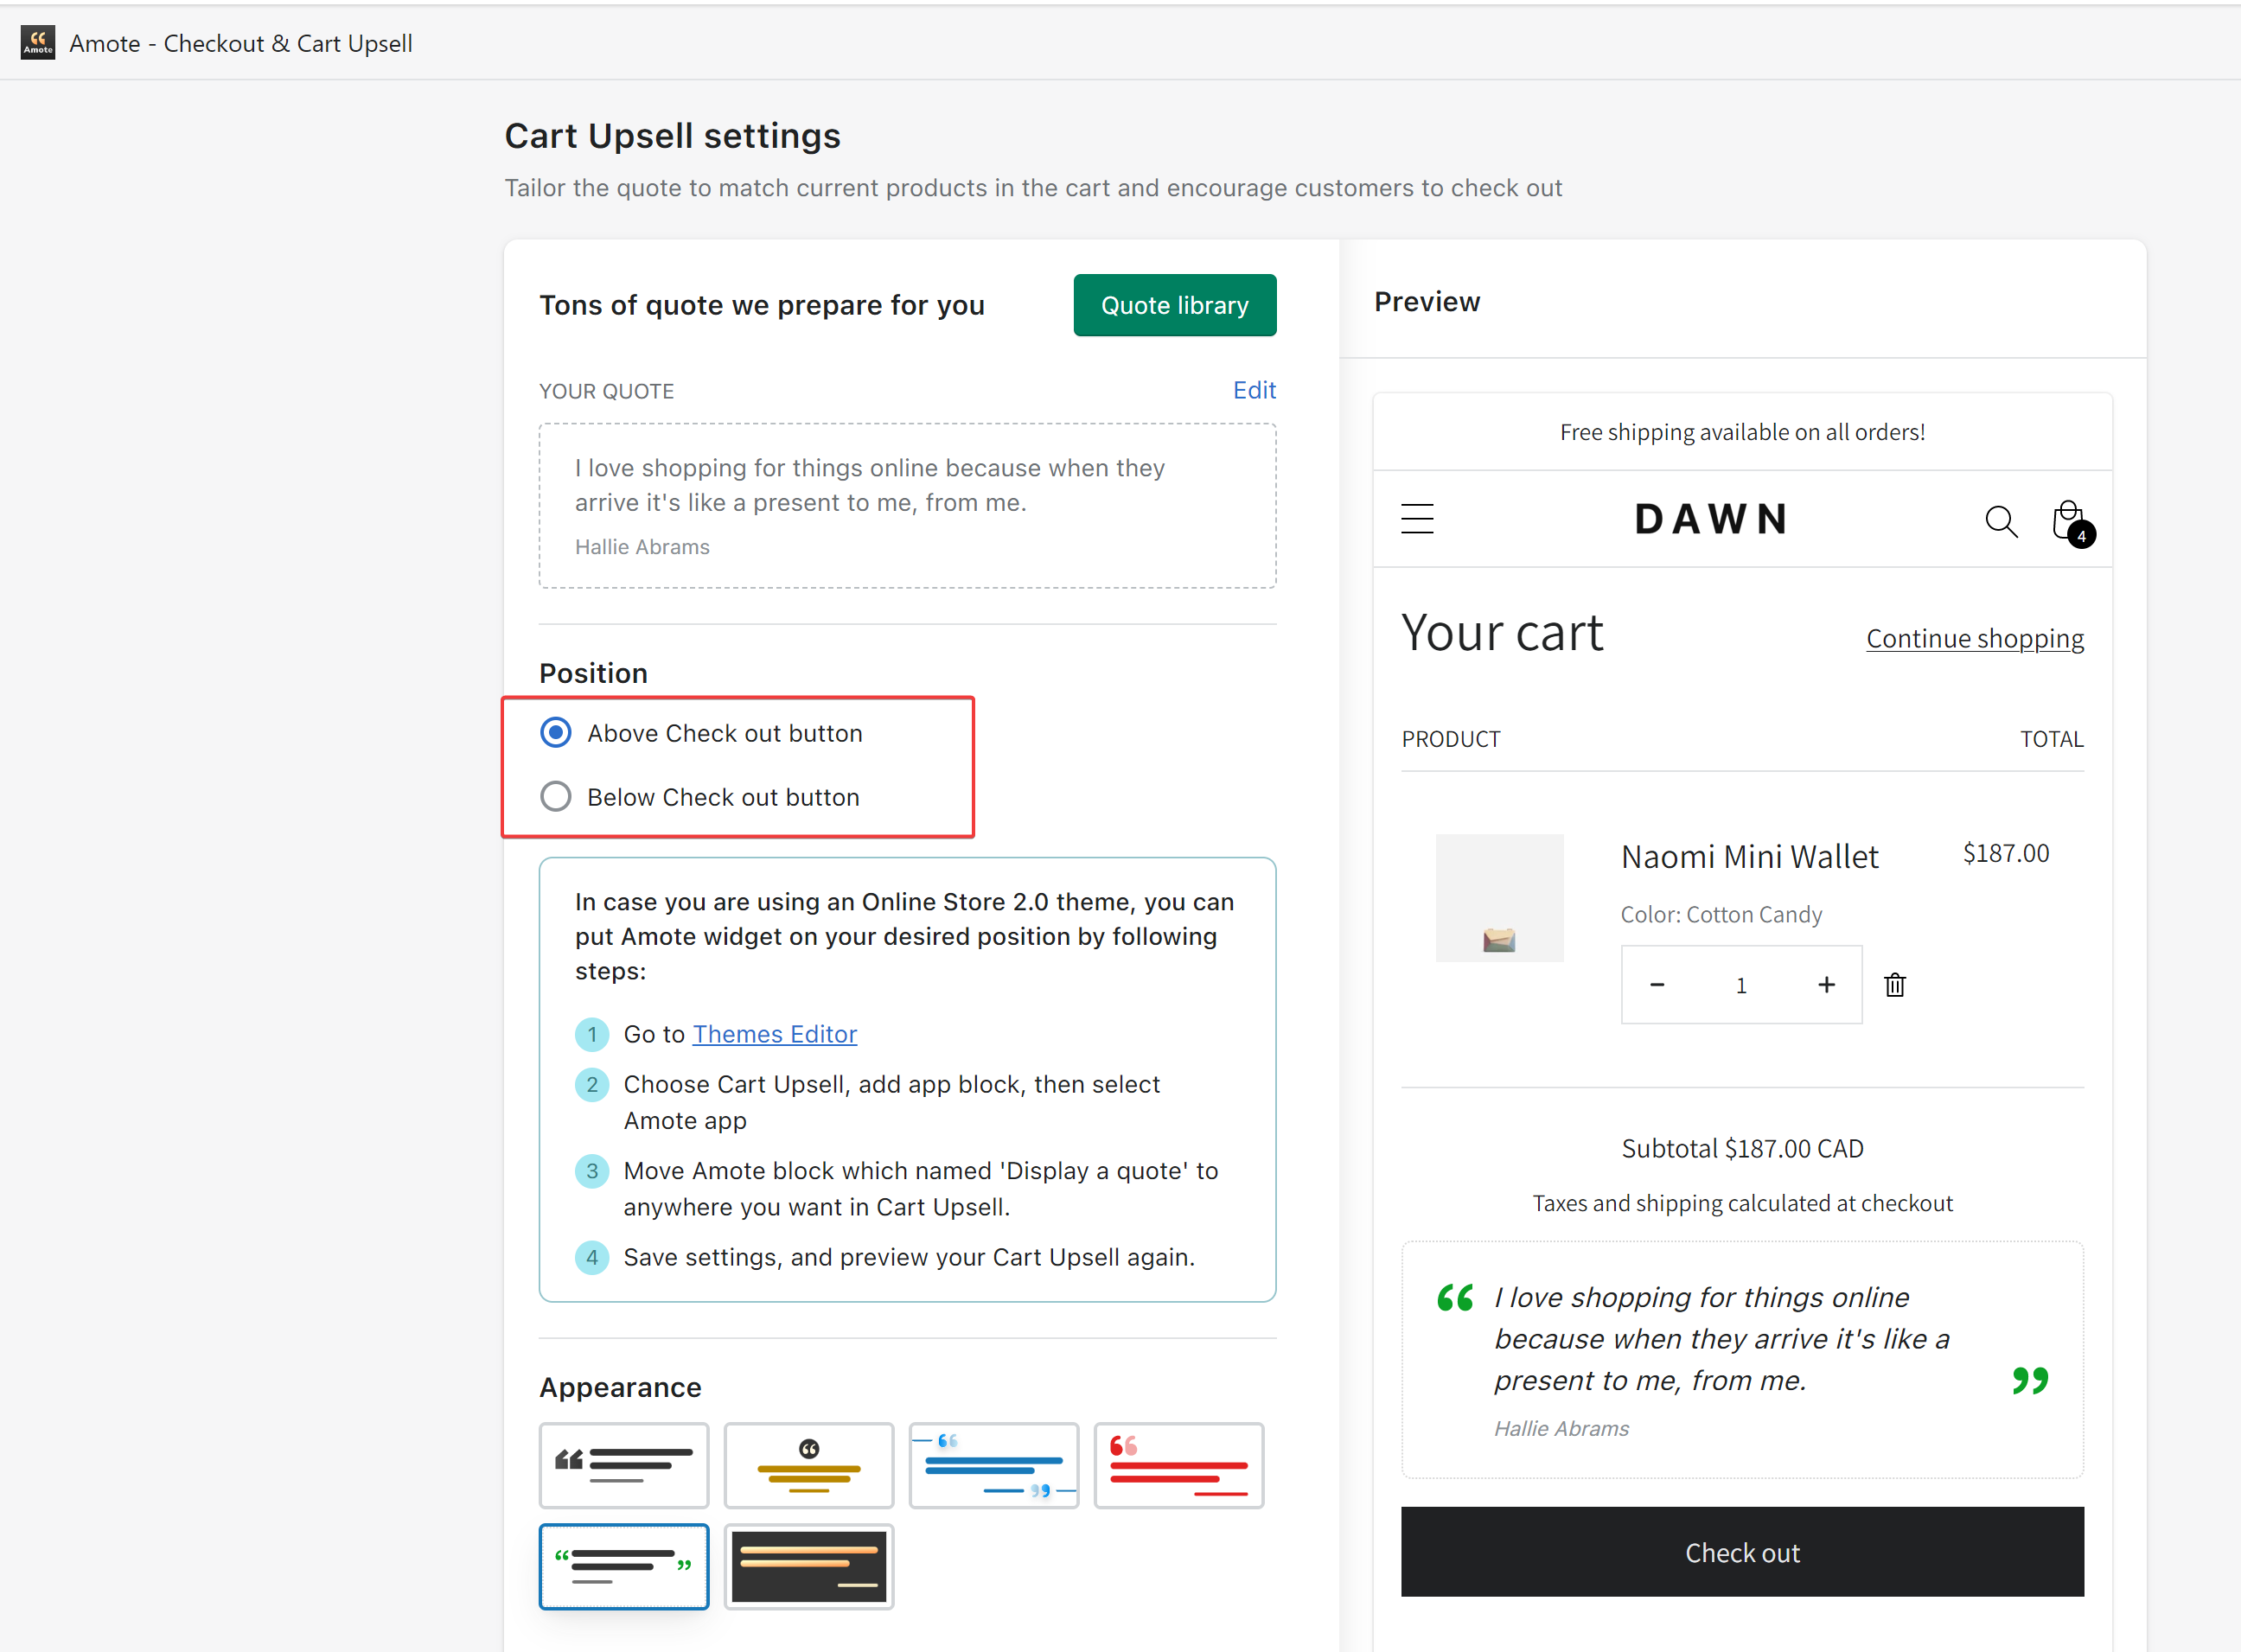Open the Themes Editor link
Screen dimensions: 2241x1652
click(774, 1034)
